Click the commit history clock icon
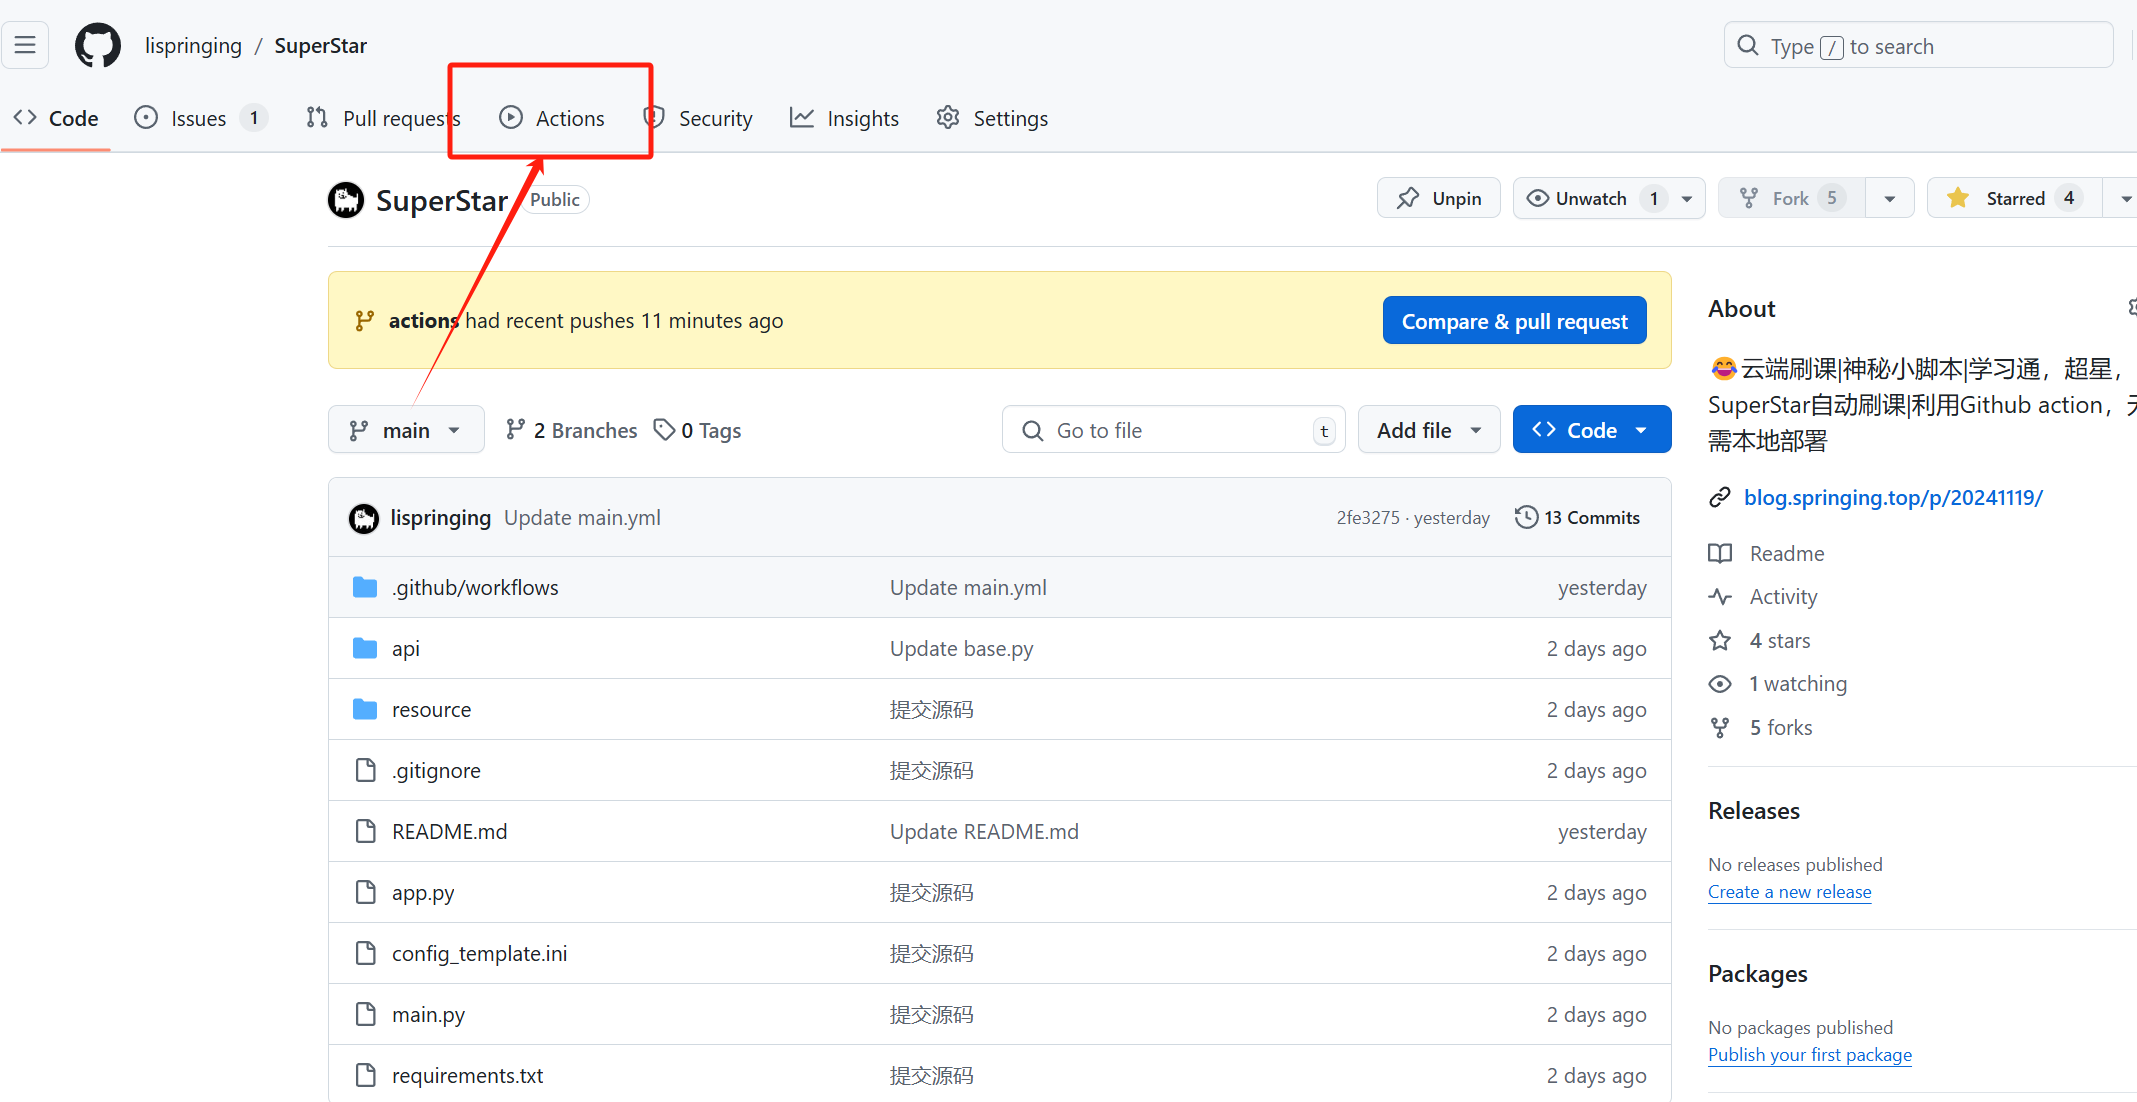 (1526, 517)
